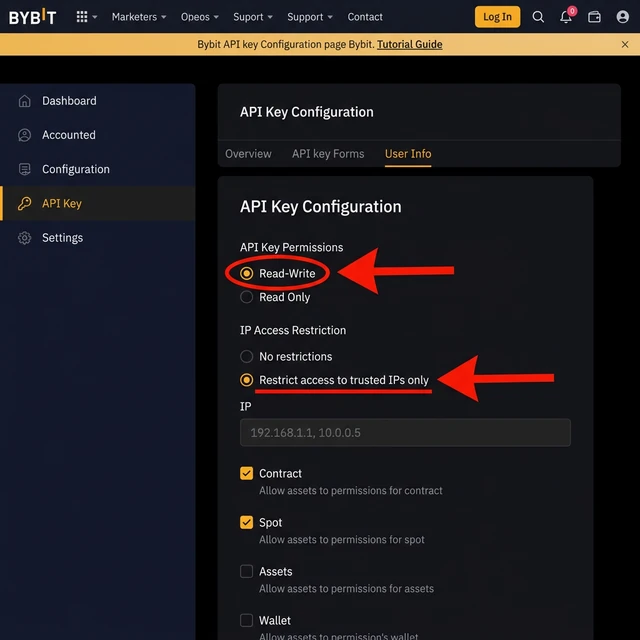Click the Assets permission label
The width and height of the screenshot is (640, 640).
(276, 571)
